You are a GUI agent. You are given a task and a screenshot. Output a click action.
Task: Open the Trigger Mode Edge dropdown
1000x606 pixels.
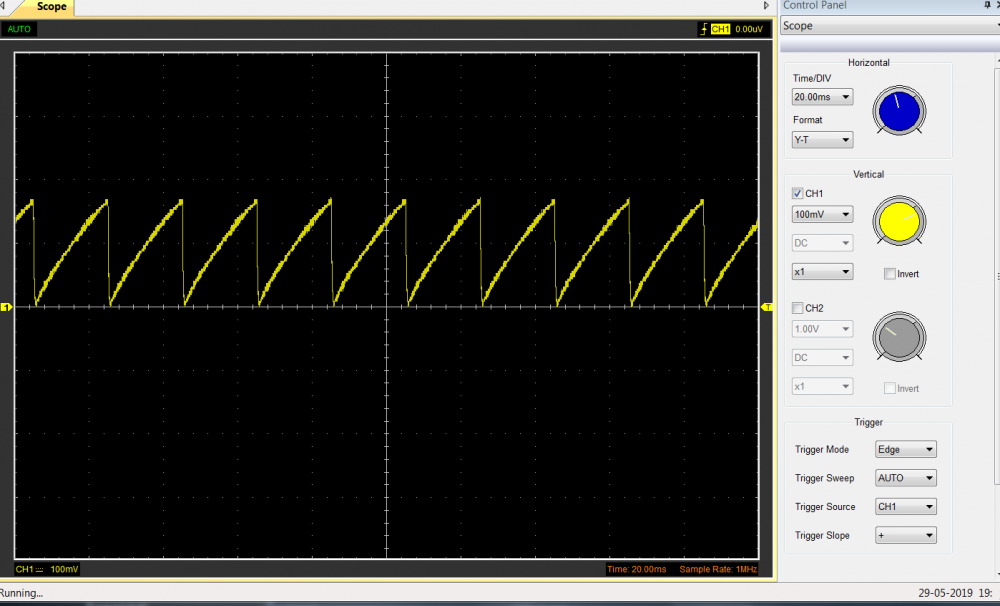point(906,450)
